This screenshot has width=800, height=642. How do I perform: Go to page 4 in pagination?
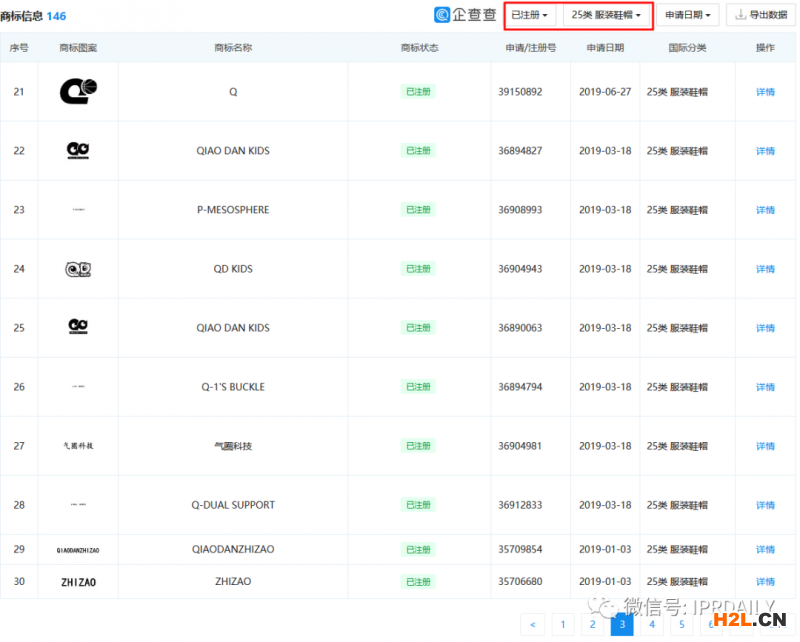pyautogui.click(x=652, y=625)
